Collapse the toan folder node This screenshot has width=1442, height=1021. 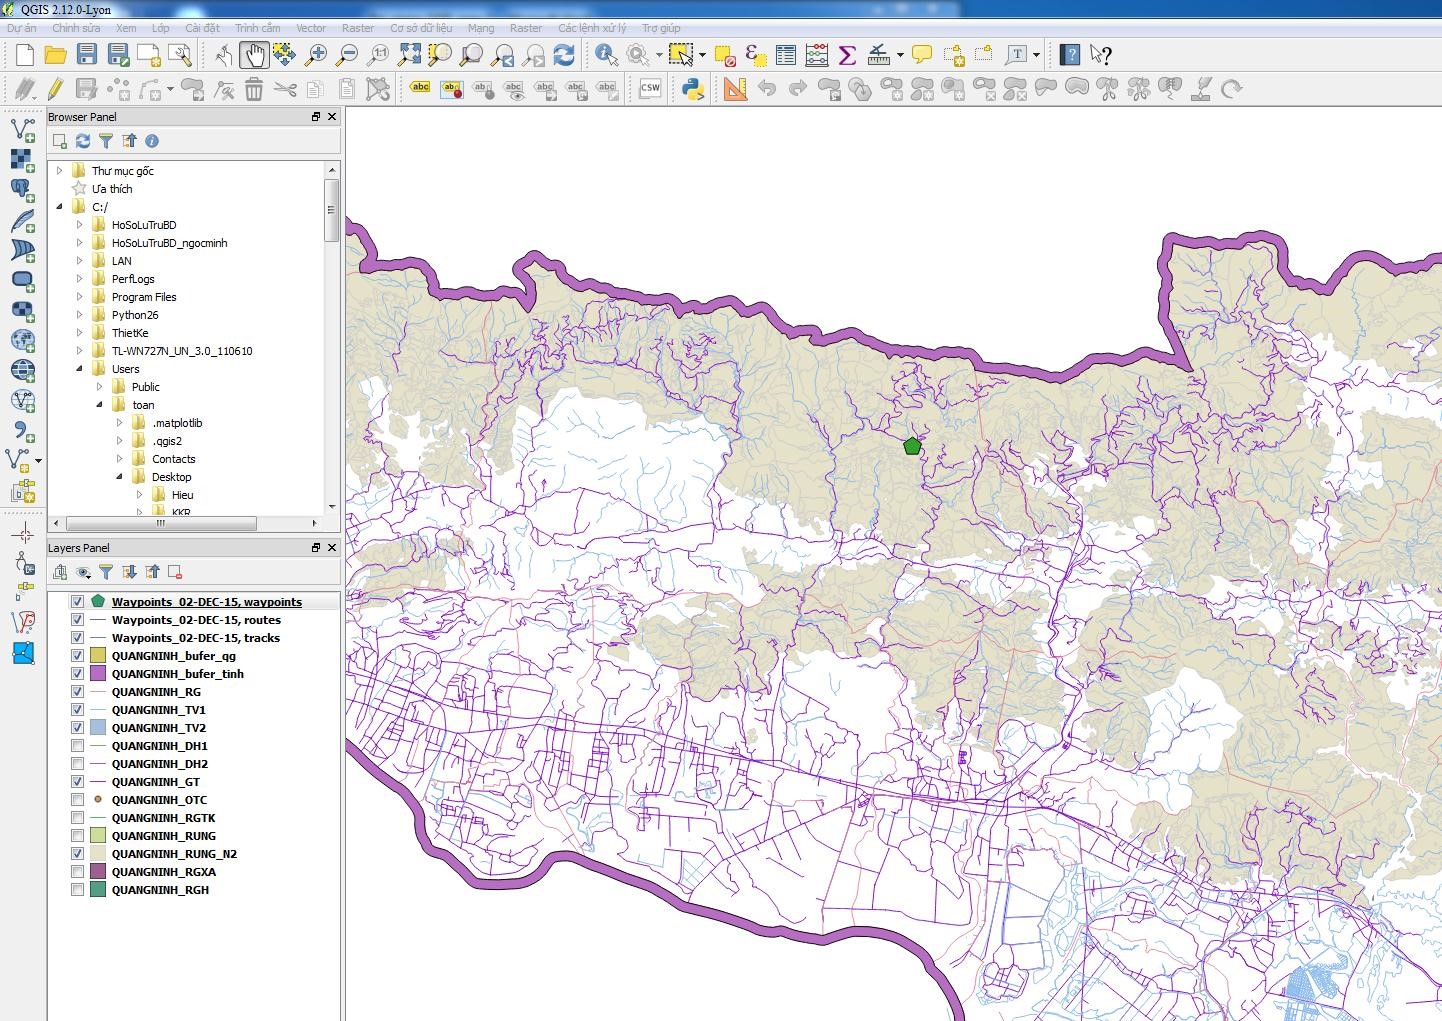(x=99, y=405)
